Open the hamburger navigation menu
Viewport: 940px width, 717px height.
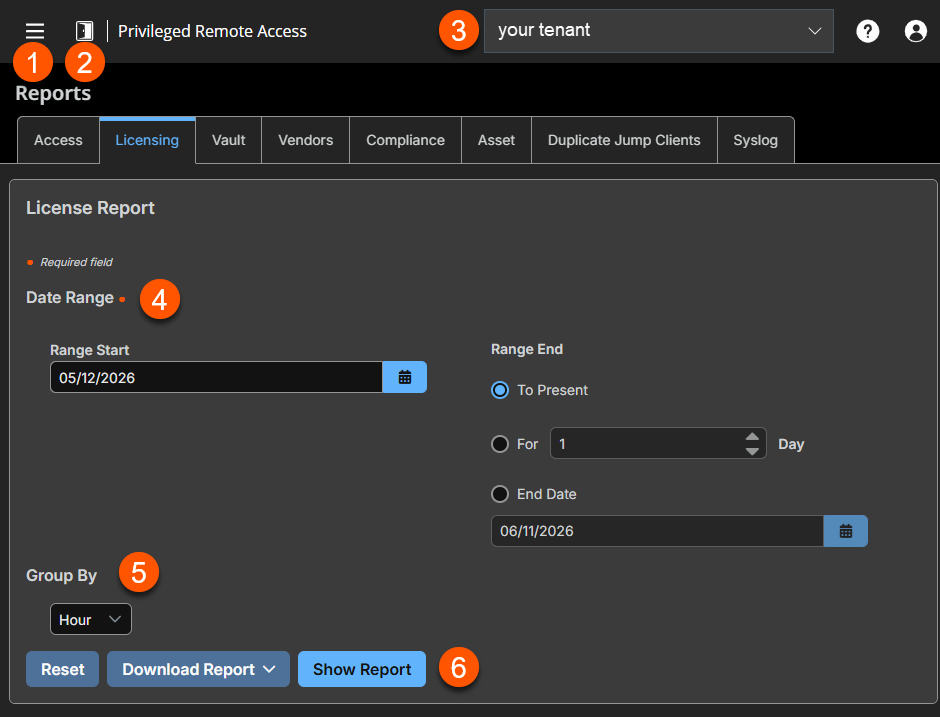pyautogui.click(x=35, y=31)
